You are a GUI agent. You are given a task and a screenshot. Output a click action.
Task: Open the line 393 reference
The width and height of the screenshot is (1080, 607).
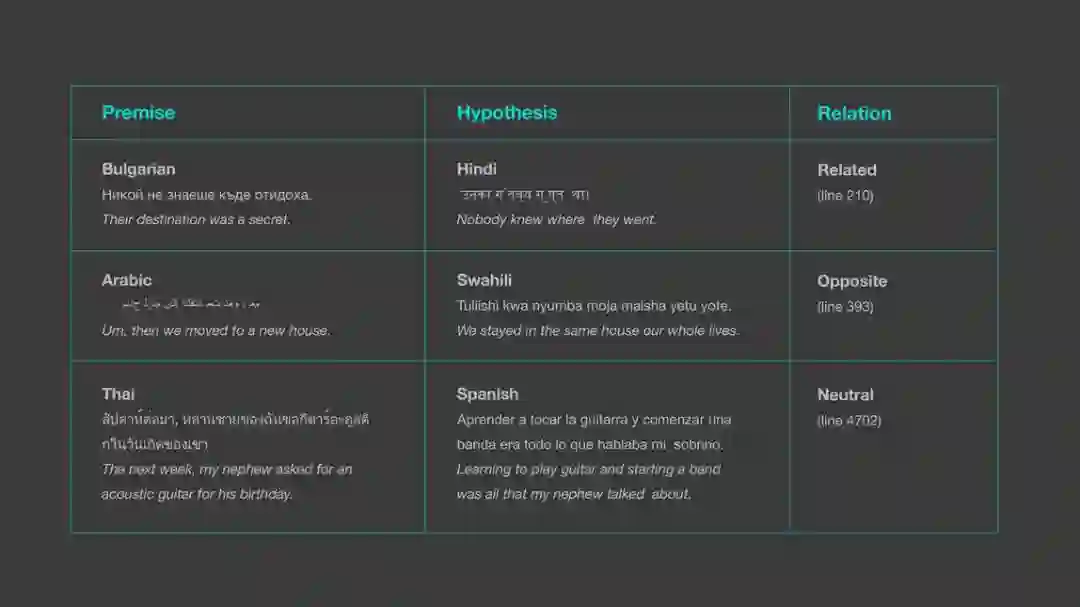pos(845,307)
